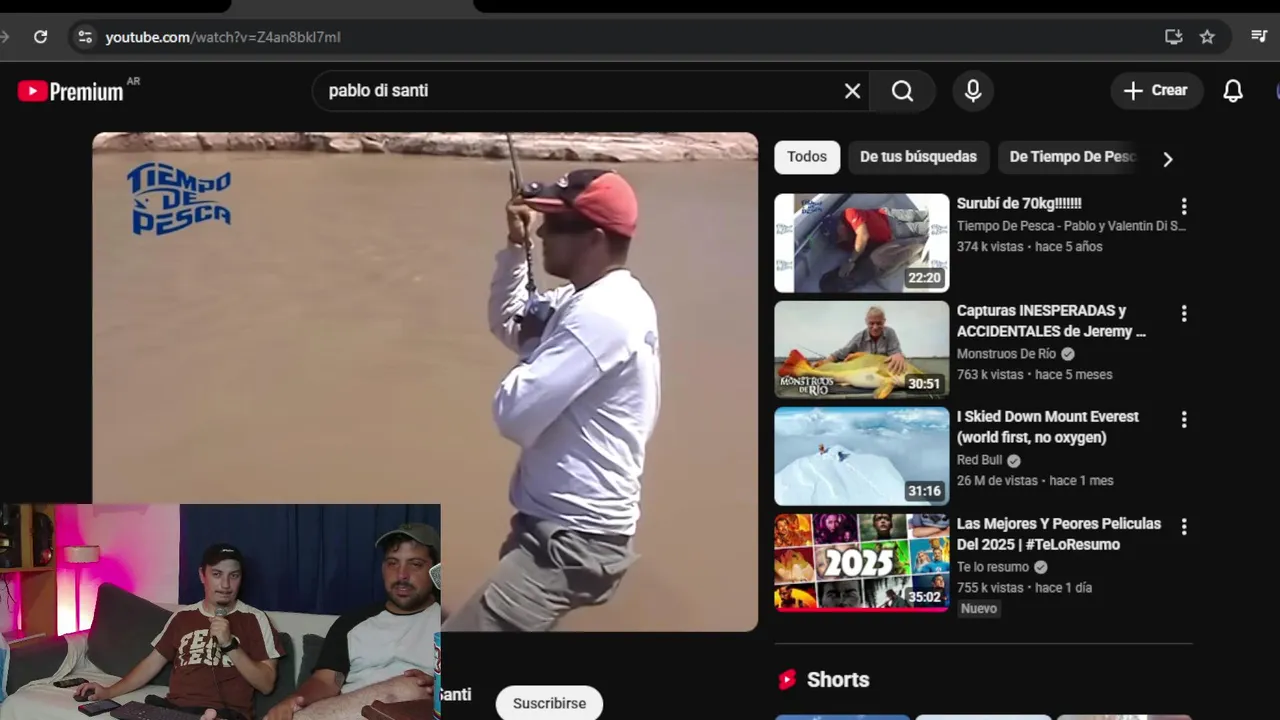
Task: Visit 'Te lo resumo' channel link
Action: [993, 567]
